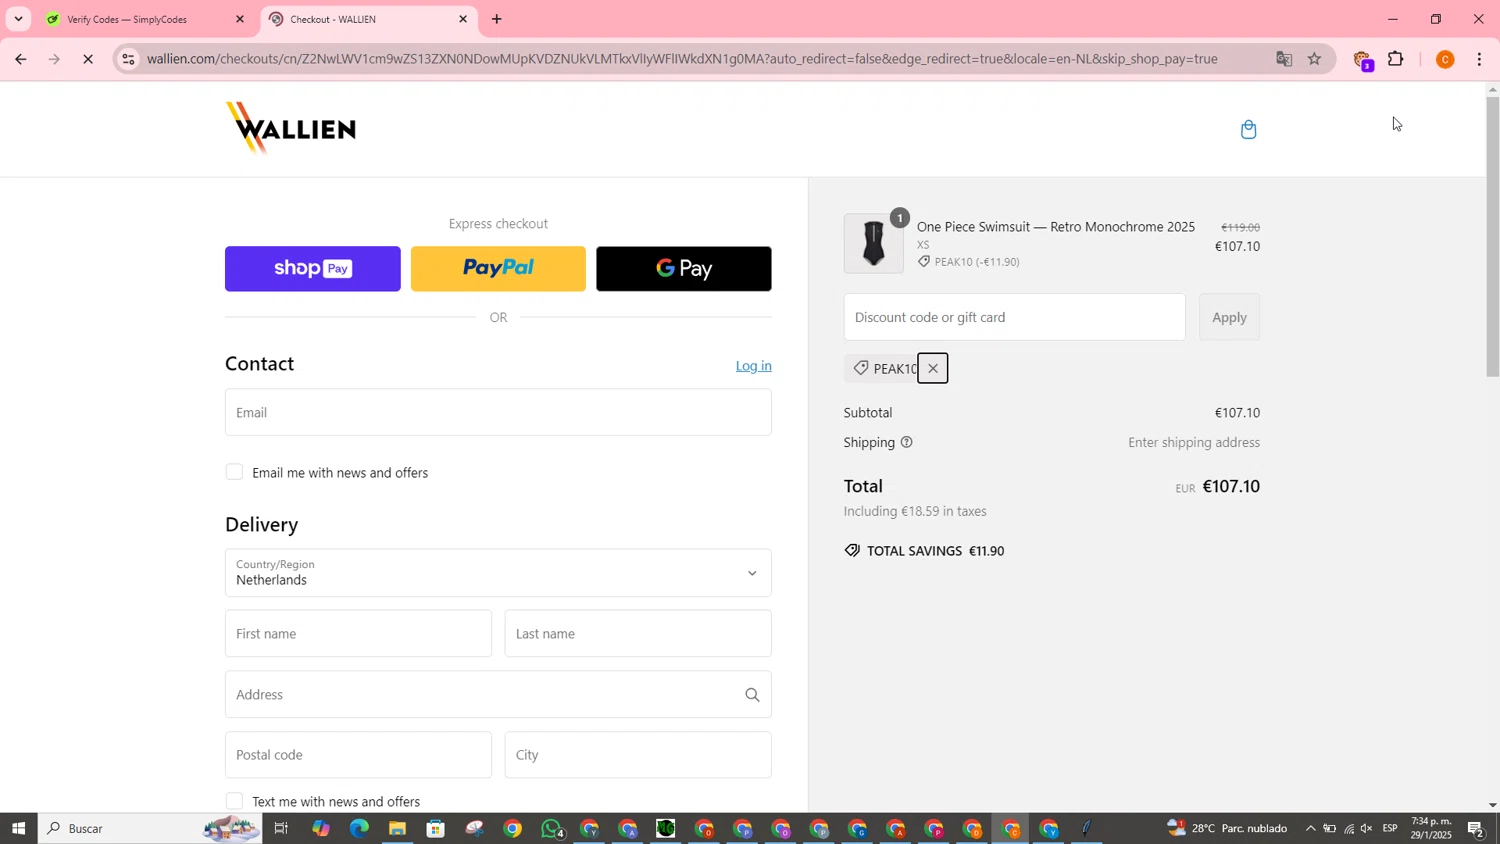Open the Extensions puzzle icon

(x=1396, y=59)
